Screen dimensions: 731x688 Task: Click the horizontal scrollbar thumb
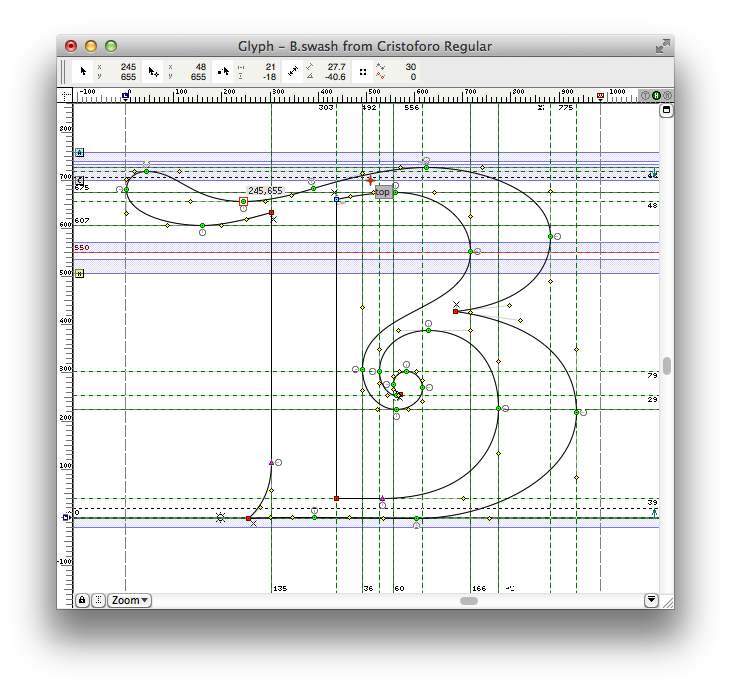pos(469,601)
